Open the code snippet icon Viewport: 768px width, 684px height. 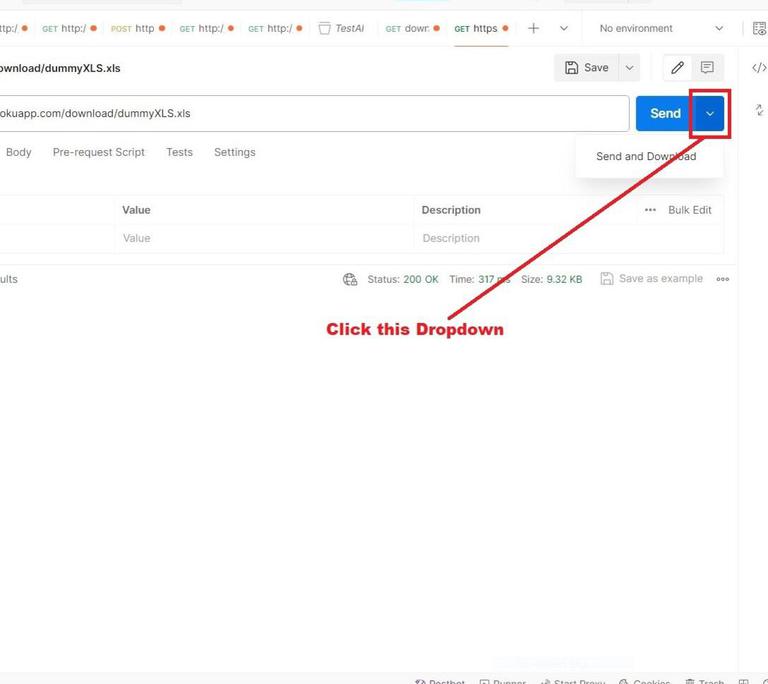point(759,68)
